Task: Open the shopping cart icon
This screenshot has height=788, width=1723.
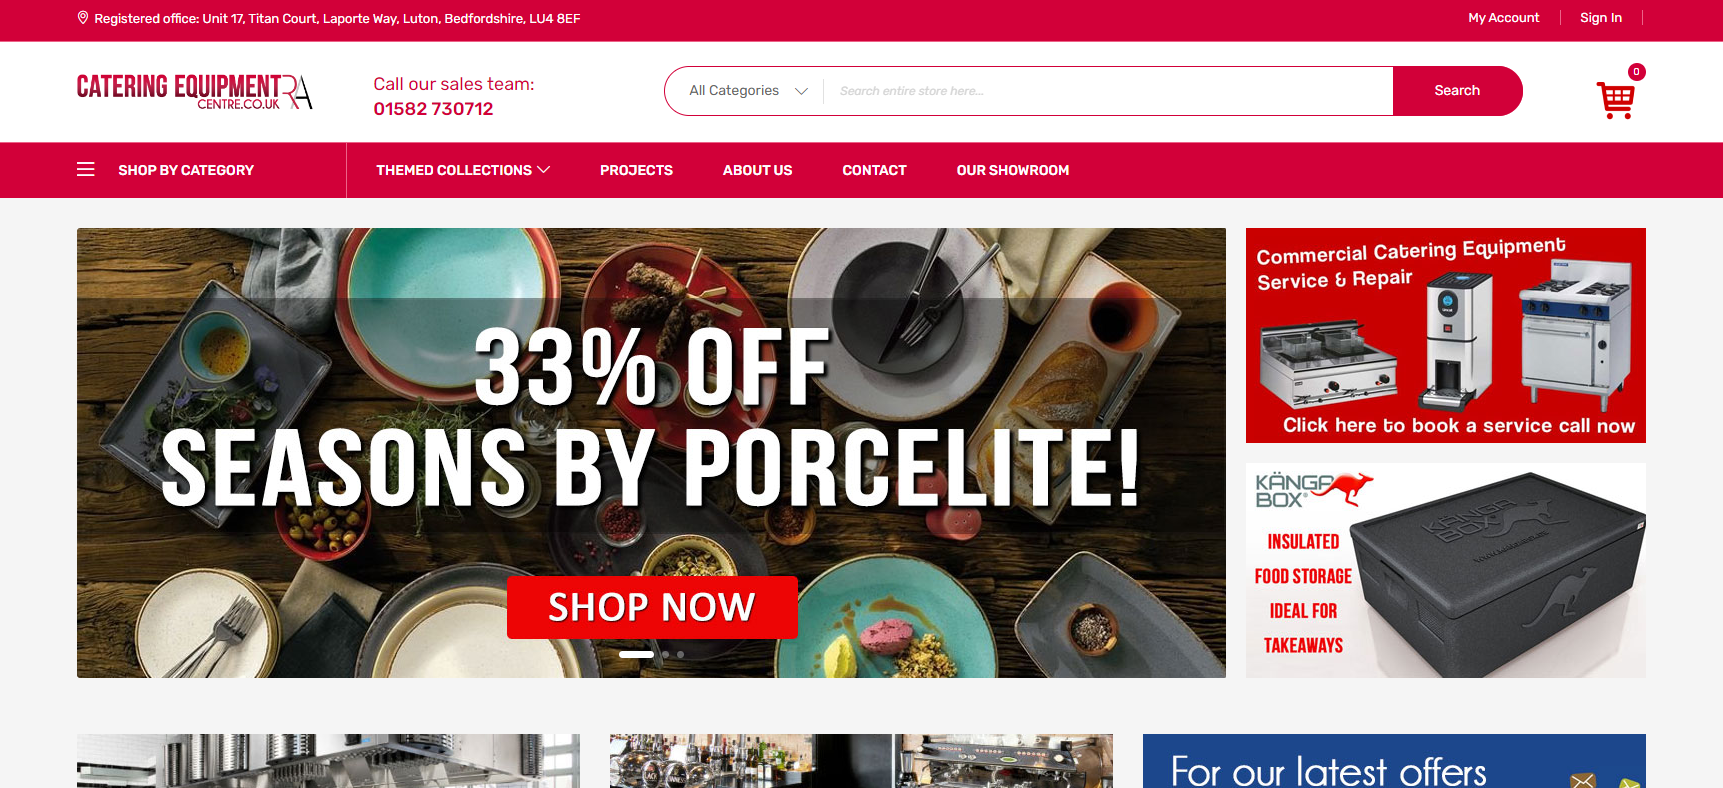Action: point(1615,99)
